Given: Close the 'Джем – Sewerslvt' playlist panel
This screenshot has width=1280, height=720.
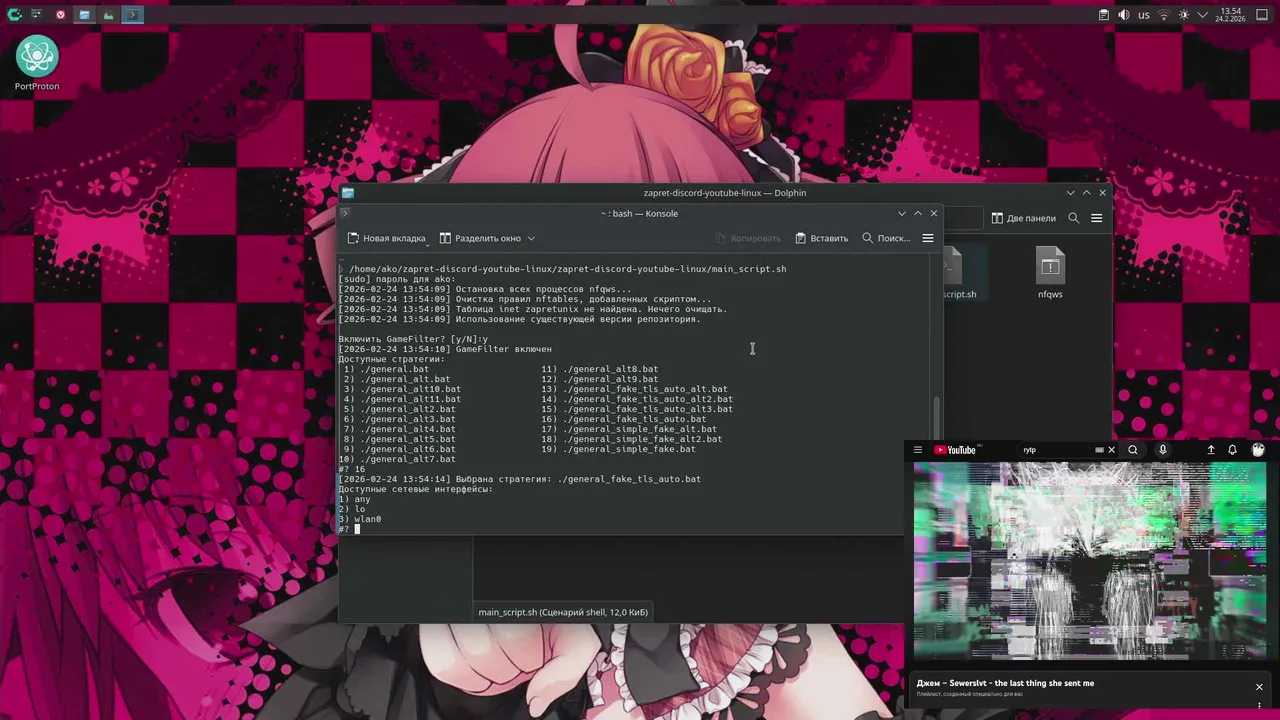Looking at the screenshot, I should [1259, 687].
